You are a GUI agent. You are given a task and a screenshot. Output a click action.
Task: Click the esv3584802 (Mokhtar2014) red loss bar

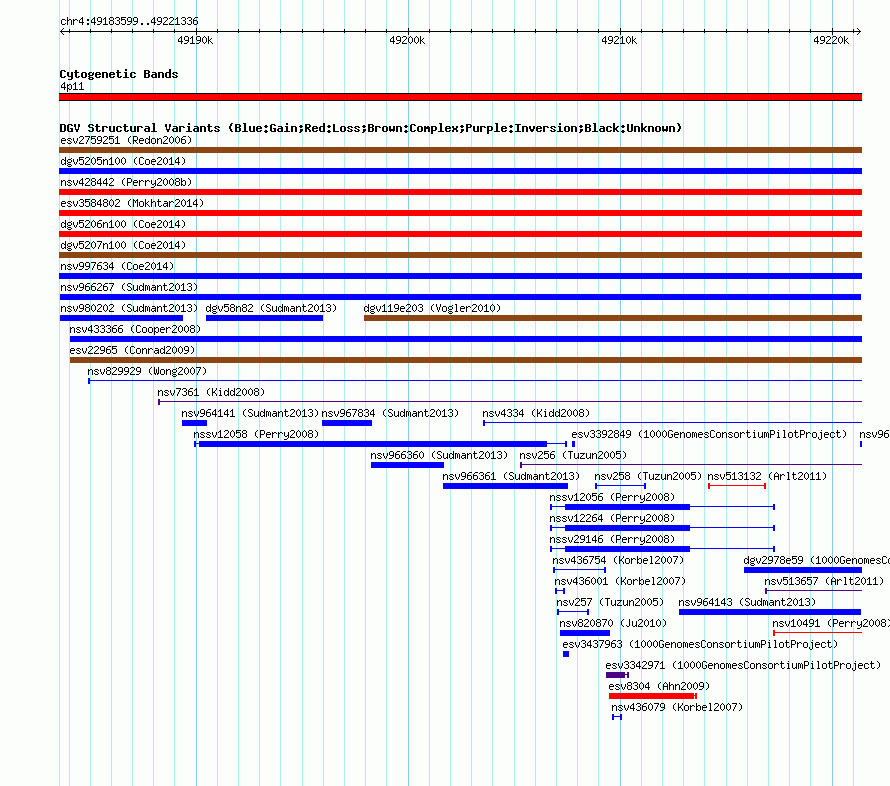pos(460,213)
